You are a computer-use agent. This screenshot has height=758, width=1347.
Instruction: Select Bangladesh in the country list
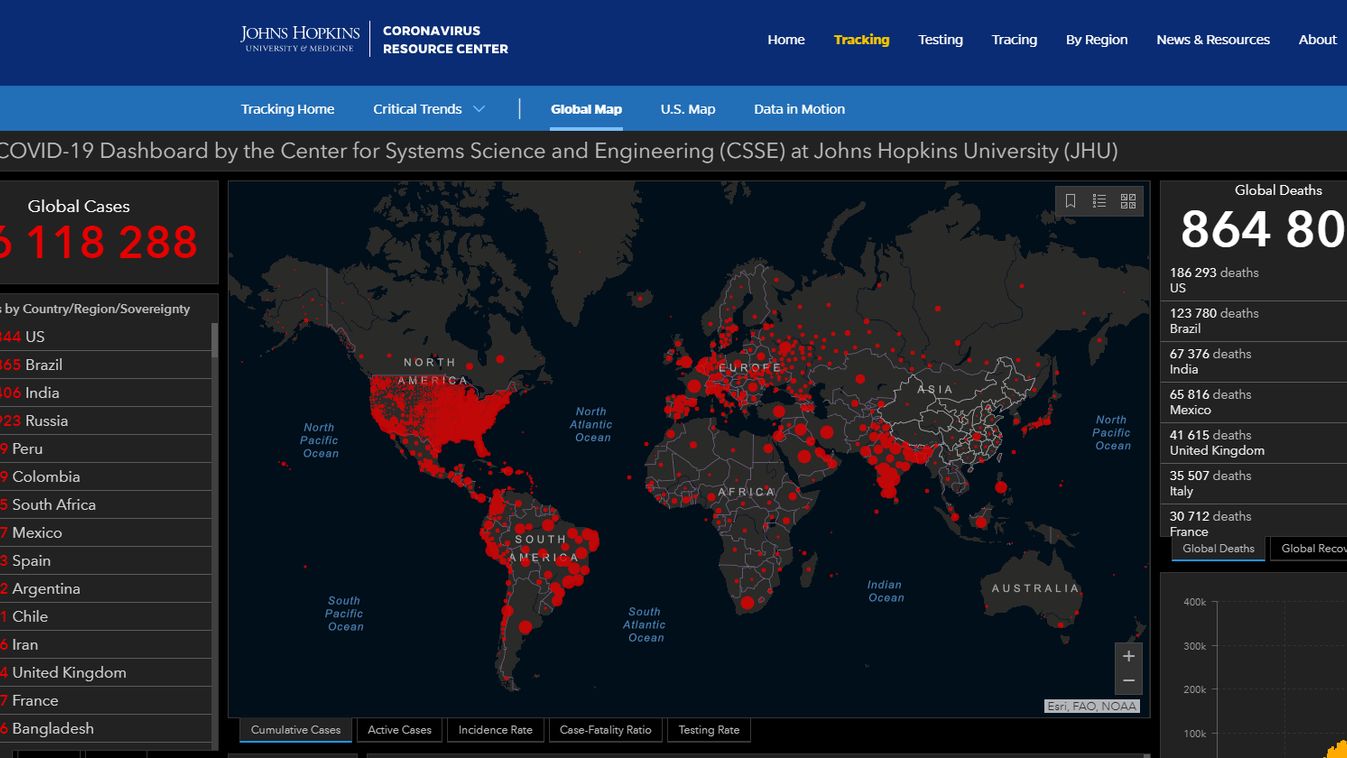point(105,729)
